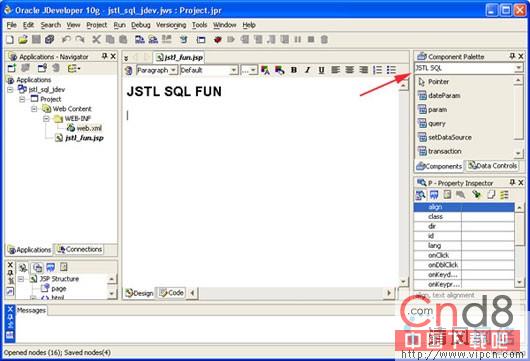The image size is (530, 361).
Task: Click the Open file folder icon
Action: pyautogui.click(x=23, y=40)
